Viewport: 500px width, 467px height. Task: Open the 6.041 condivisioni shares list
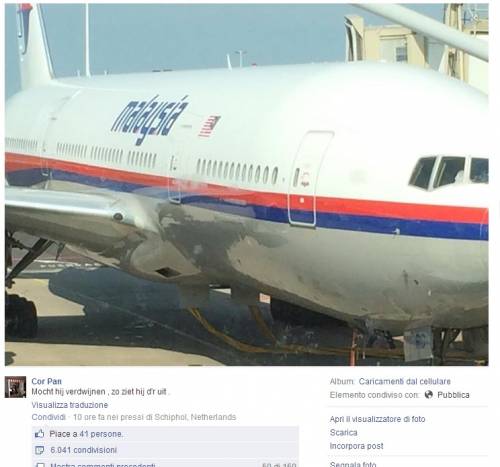point(83,450)
